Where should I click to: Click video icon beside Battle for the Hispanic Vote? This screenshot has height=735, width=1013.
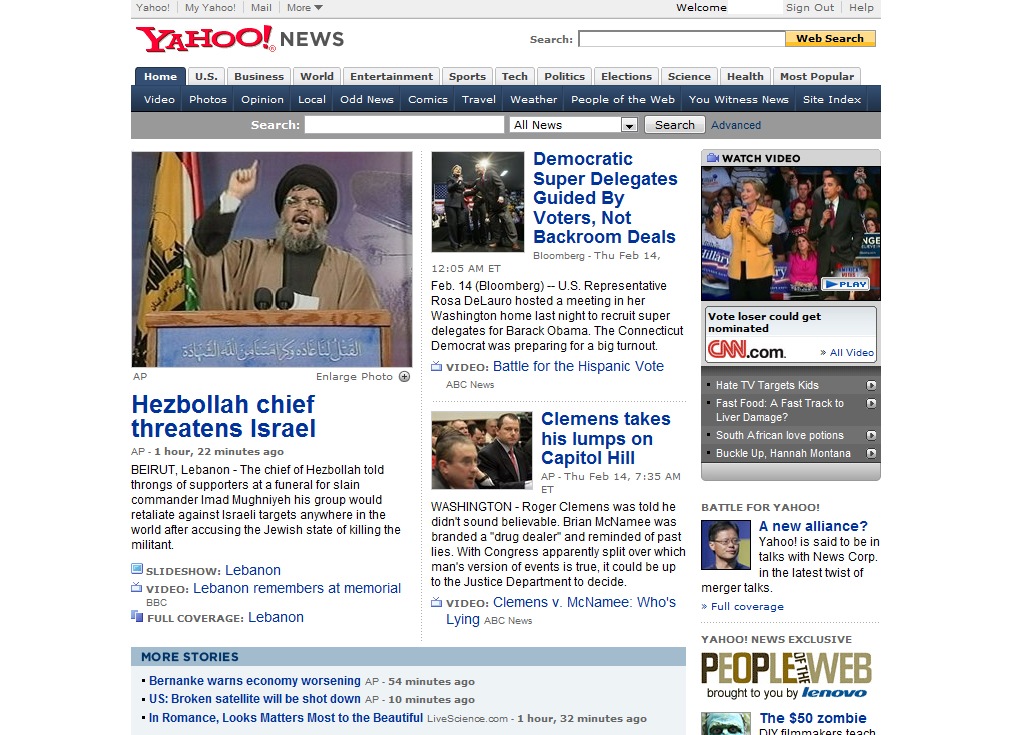point(437,367)
